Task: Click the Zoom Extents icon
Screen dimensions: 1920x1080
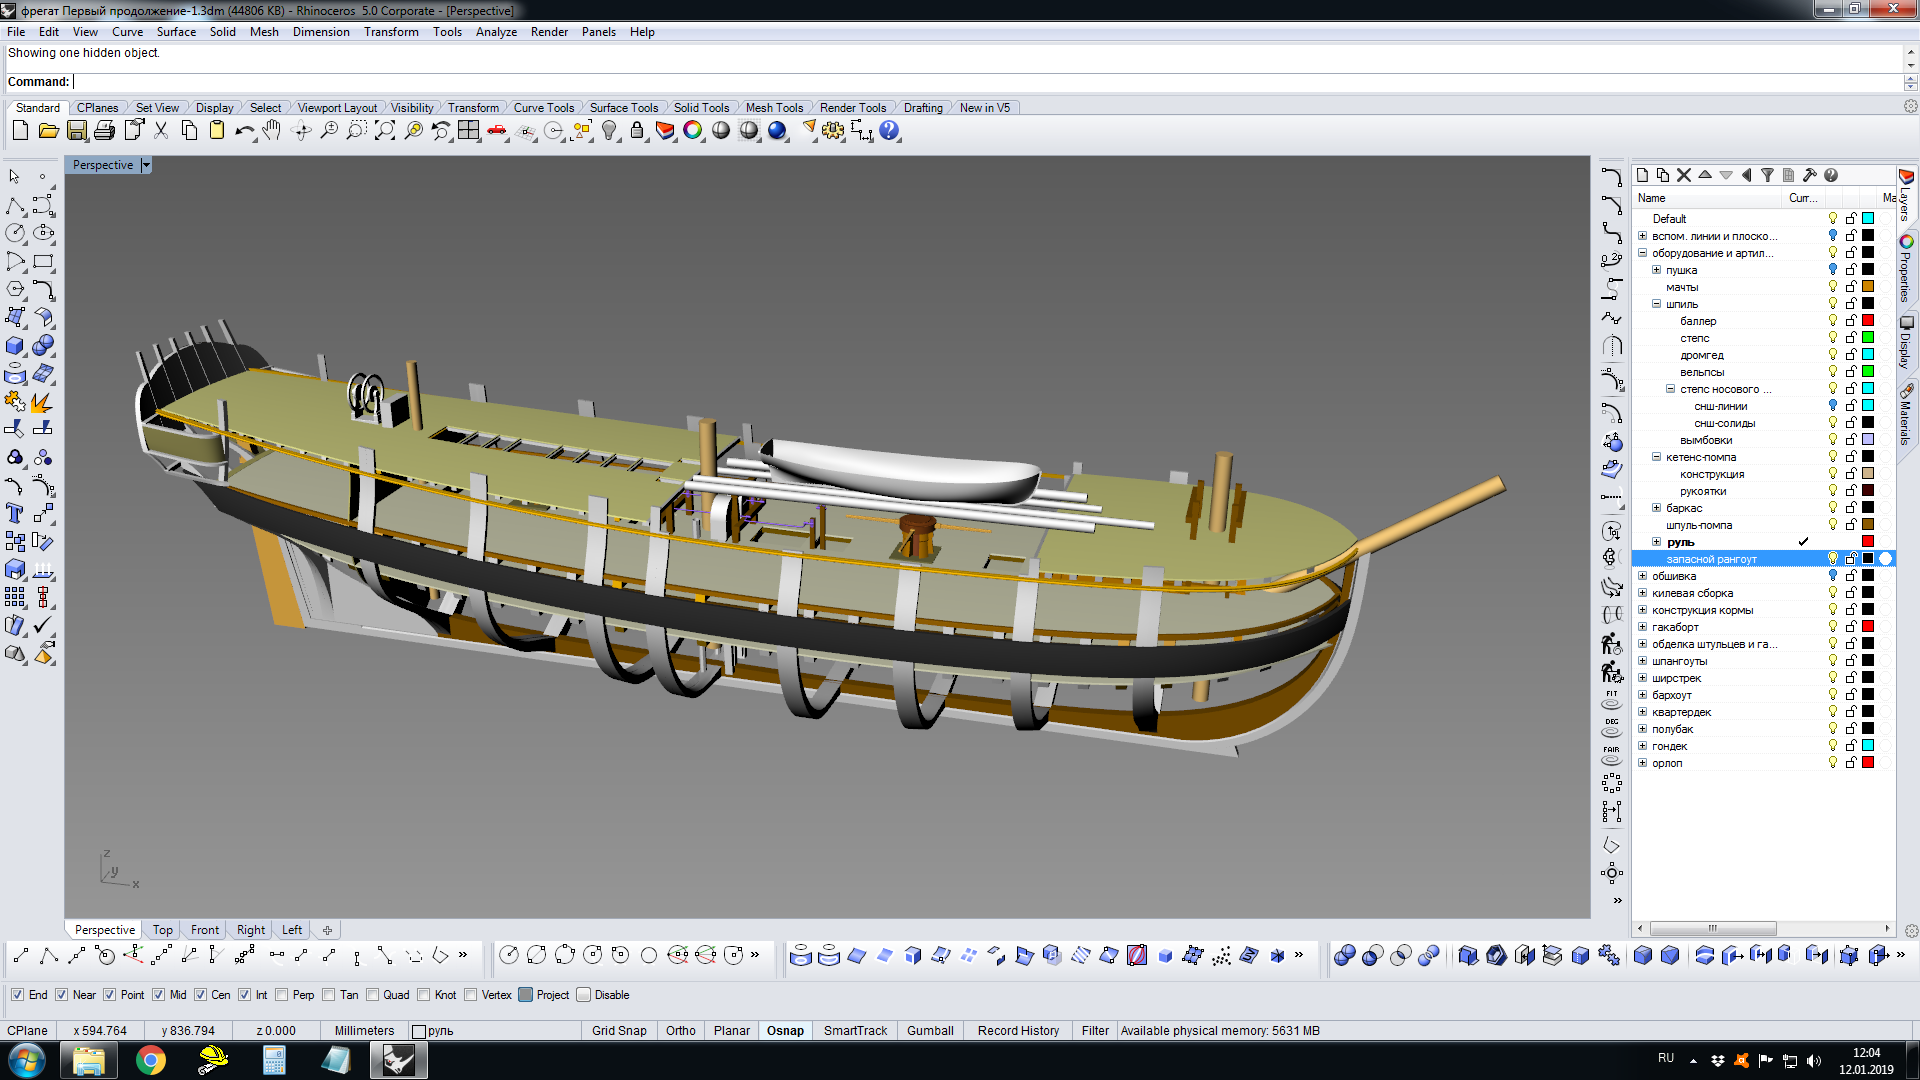Action: [384, 131]
